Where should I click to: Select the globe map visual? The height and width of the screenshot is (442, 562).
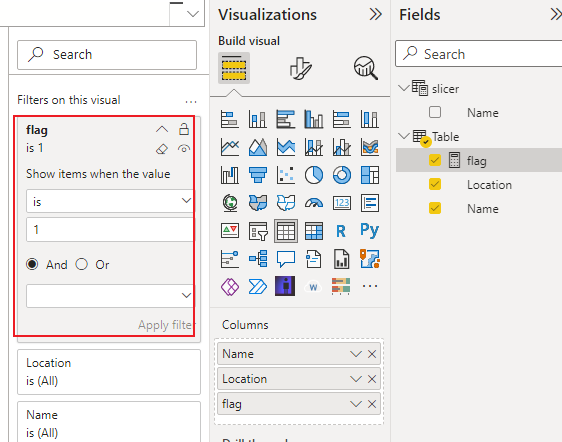230,203
